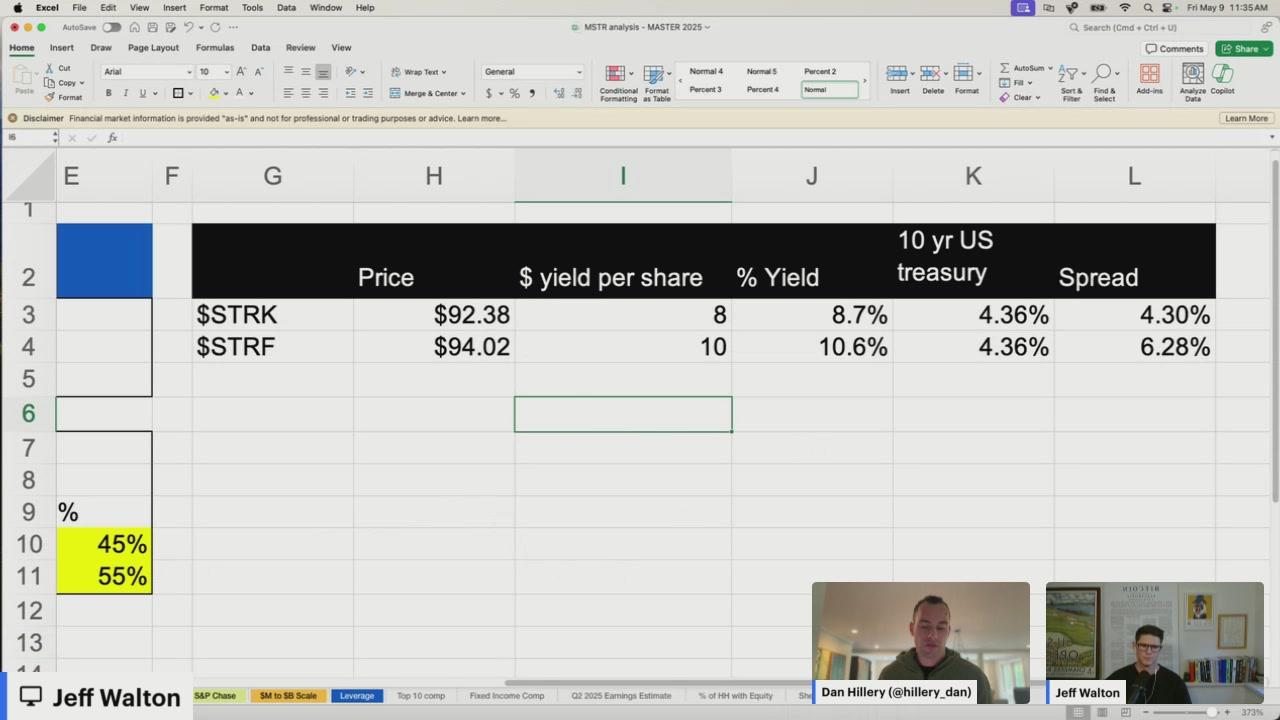Apply comma style format
1280x720 pixels.
[531, 93]
